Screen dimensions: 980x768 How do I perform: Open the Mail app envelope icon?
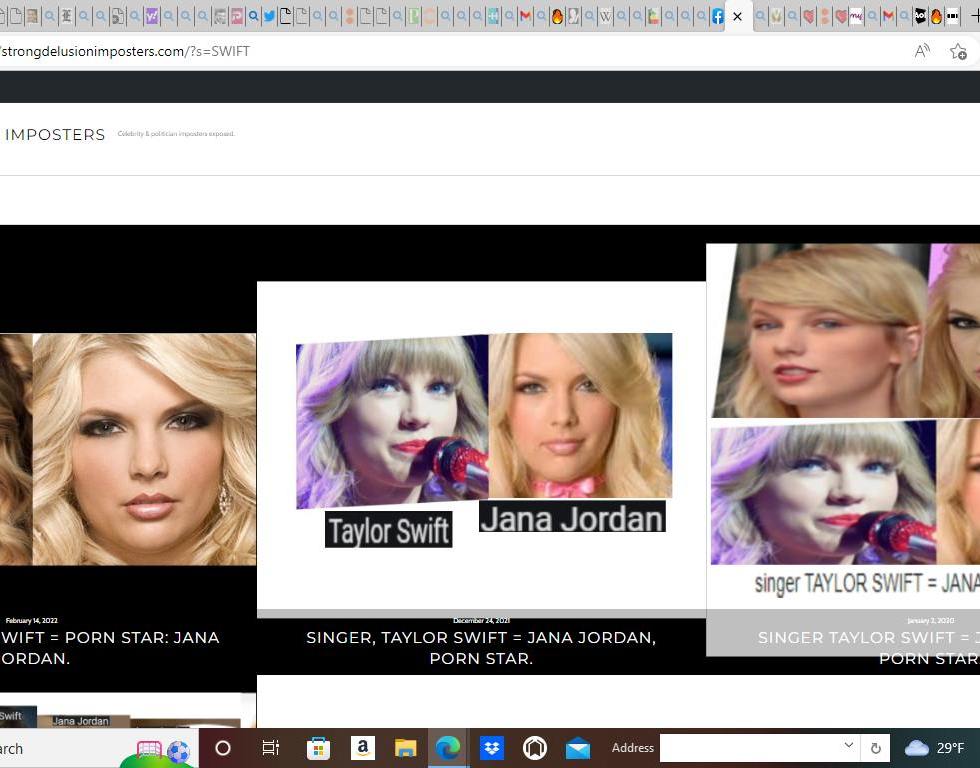click(578, 748)
